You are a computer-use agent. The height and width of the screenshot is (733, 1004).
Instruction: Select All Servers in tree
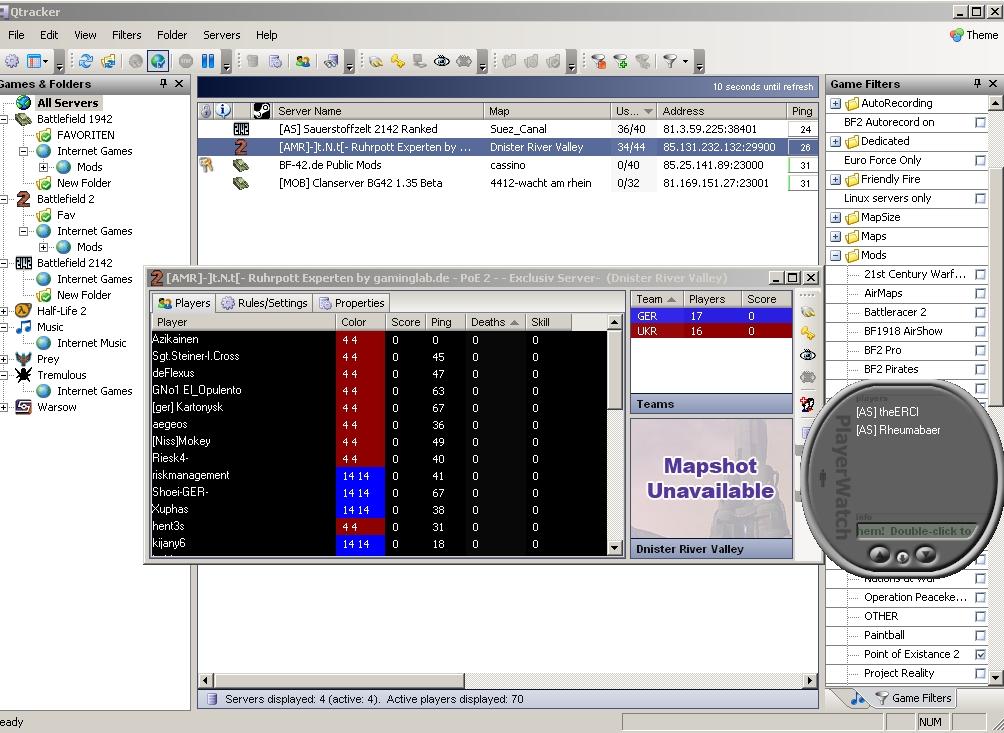67,103
